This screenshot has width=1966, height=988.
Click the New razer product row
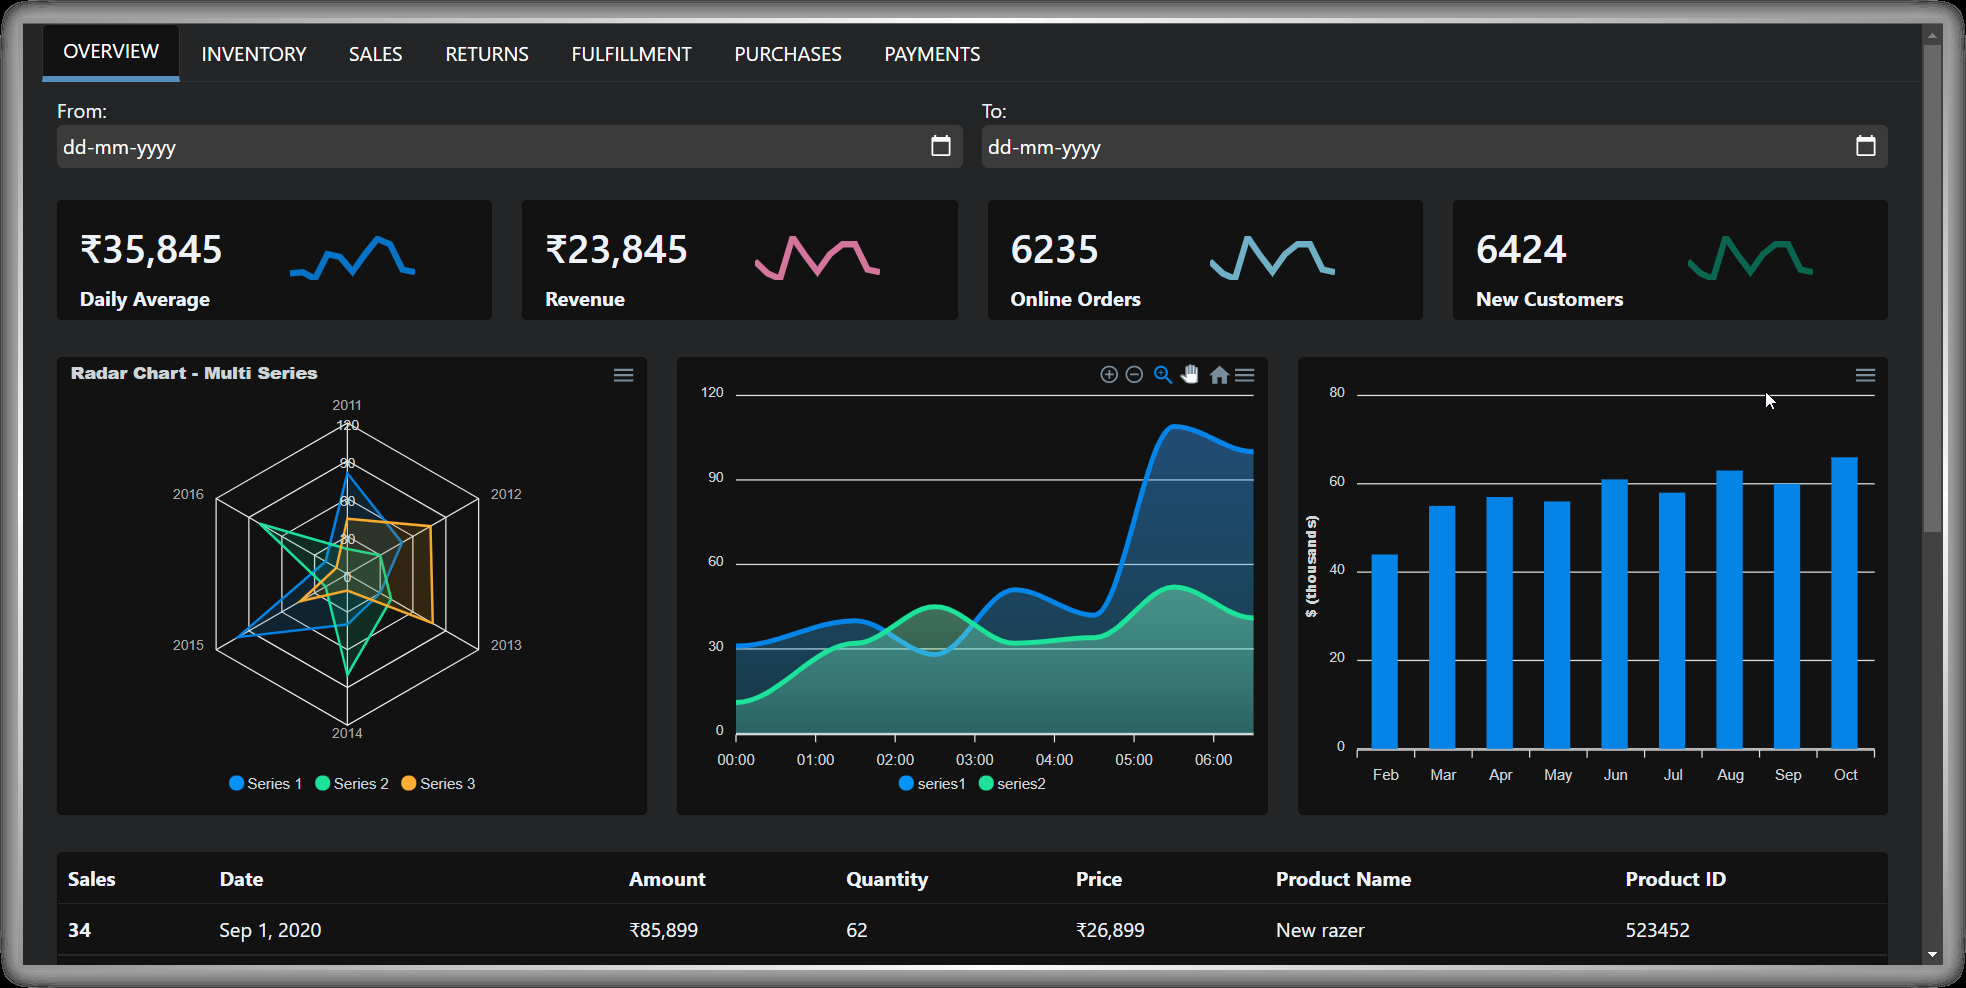click(x=1318, y=930)
